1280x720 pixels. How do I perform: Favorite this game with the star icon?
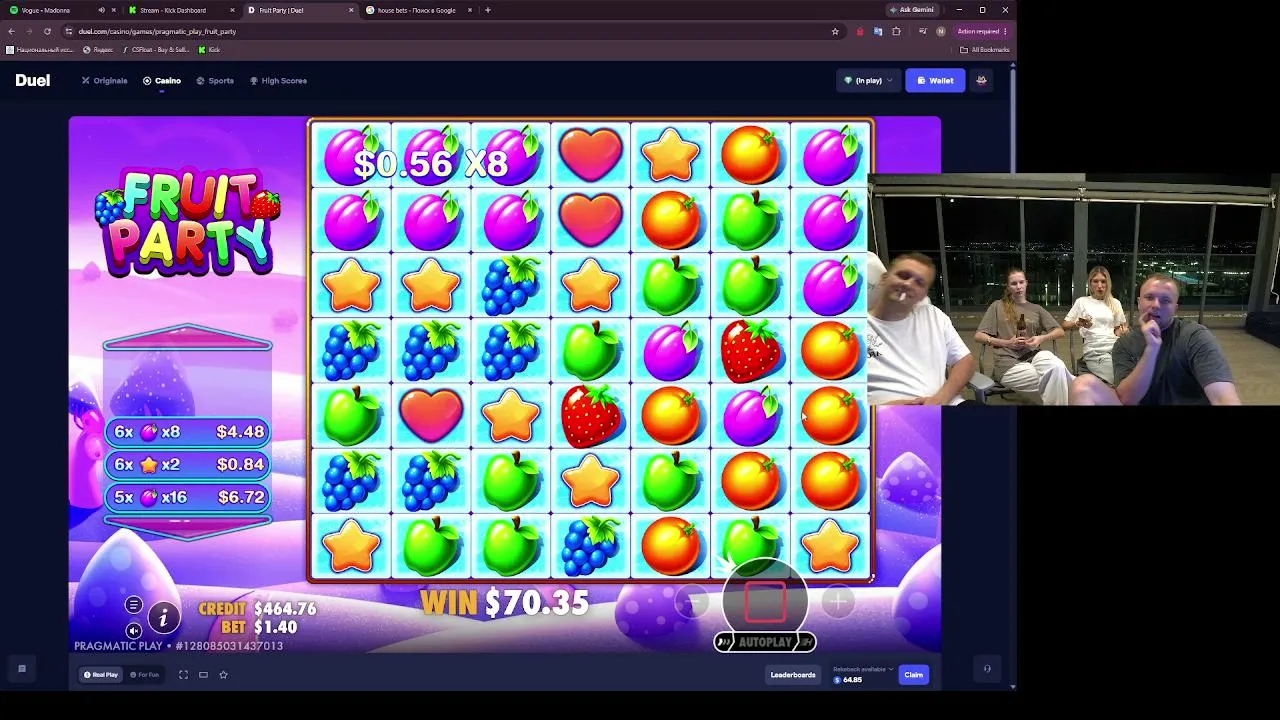tap(223, 675)
